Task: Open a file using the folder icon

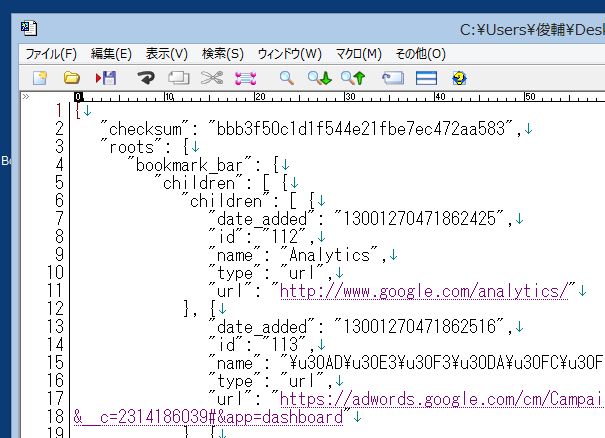Action: coord(72,78)
